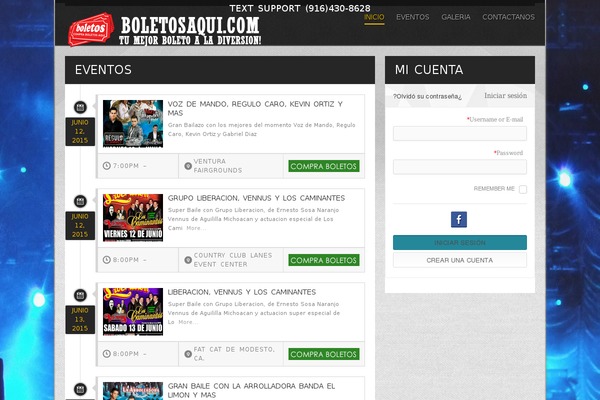Click the Fat Cat de Modesto, CA. text
This screenshot has width=600, height=400.
pyautogui.click(x=234, y=354)
